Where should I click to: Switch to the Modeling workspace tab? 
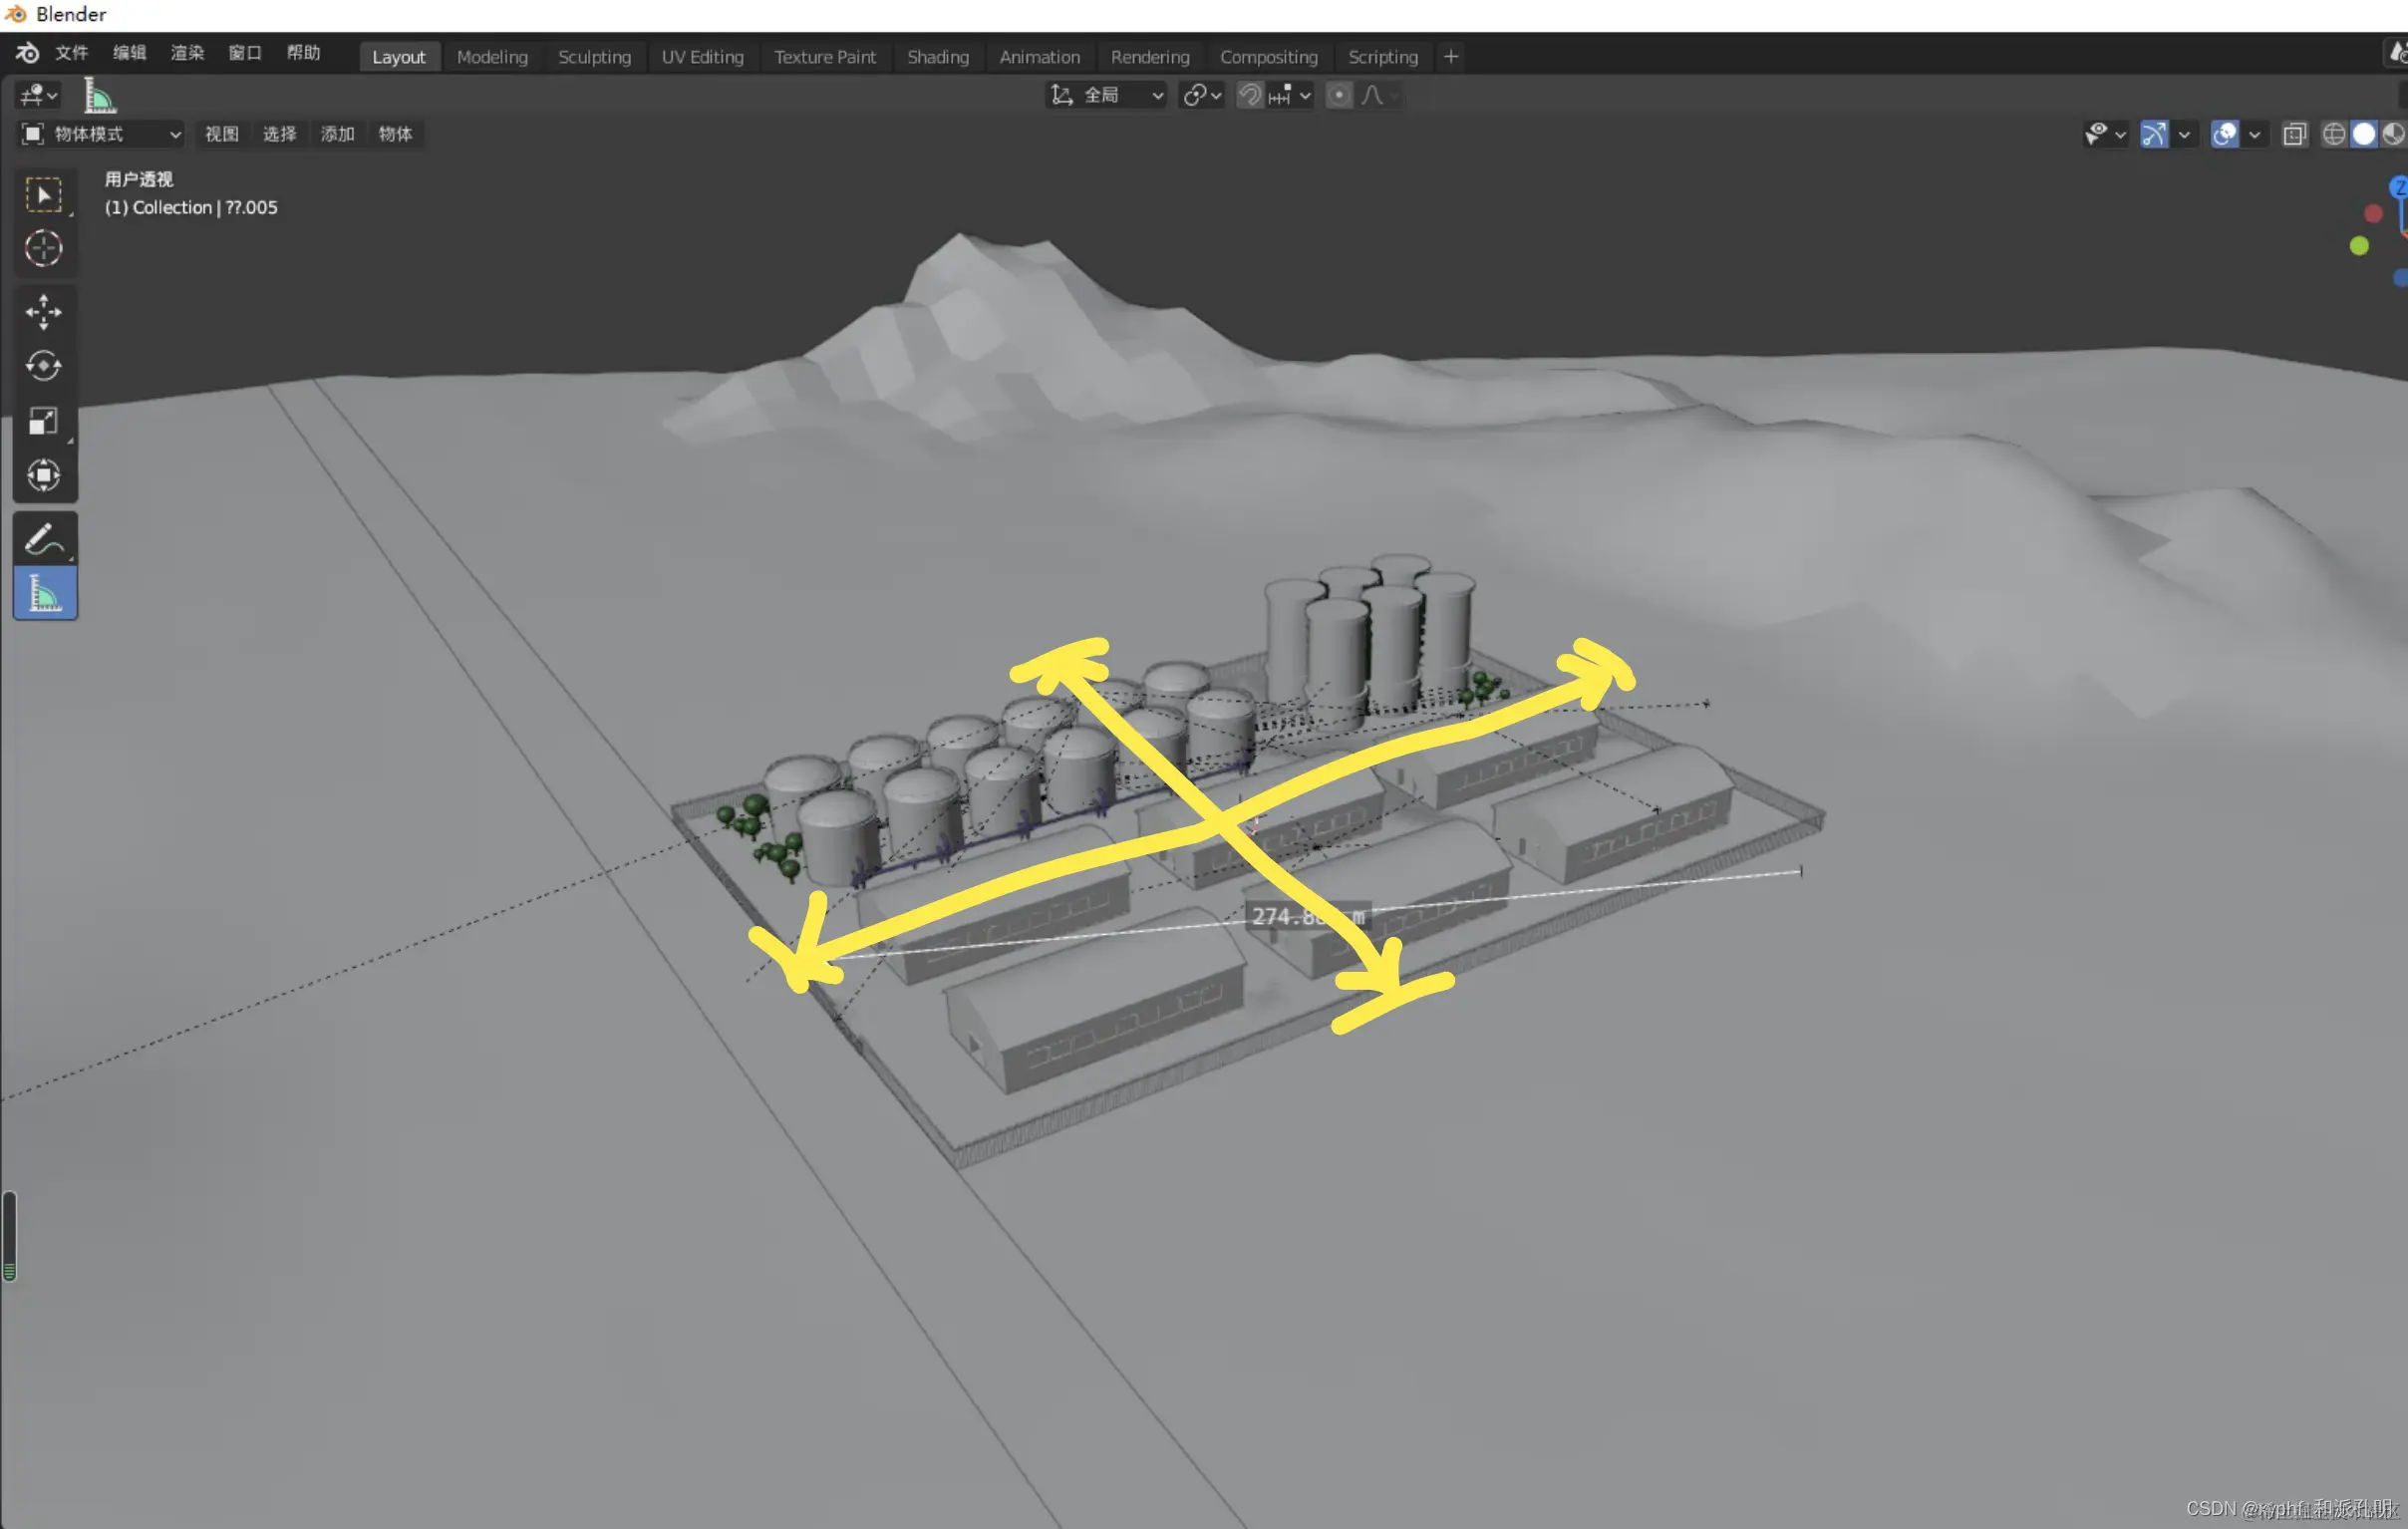pos(492,57)
